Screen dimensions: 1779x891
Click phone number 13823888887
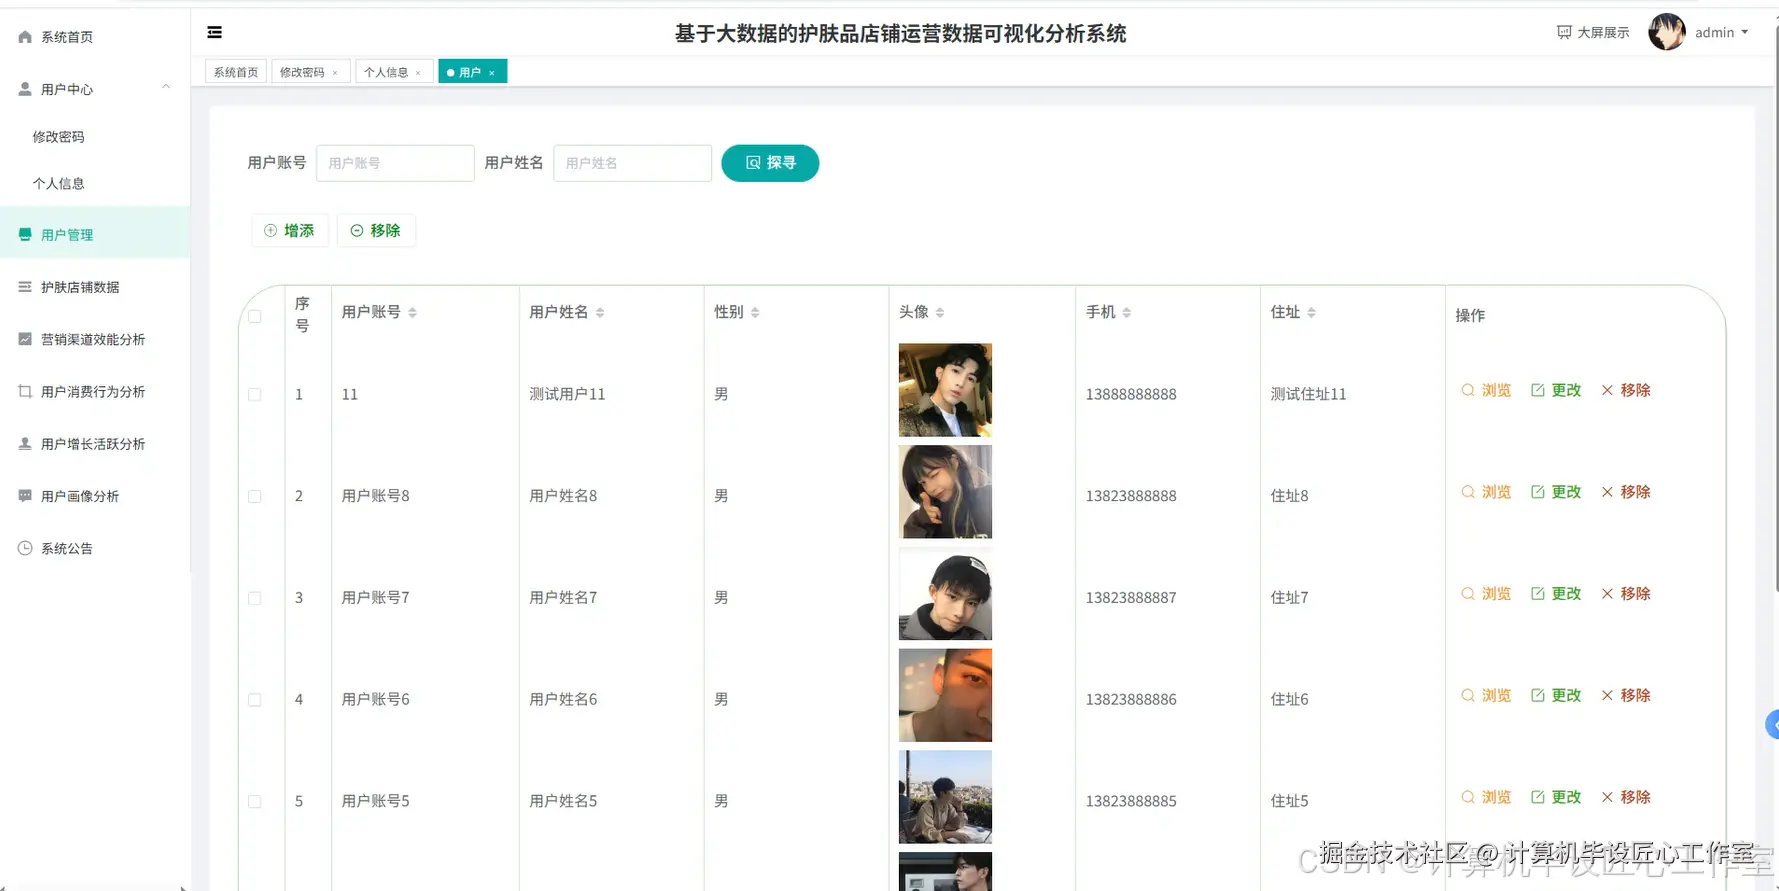point(1131,598)
